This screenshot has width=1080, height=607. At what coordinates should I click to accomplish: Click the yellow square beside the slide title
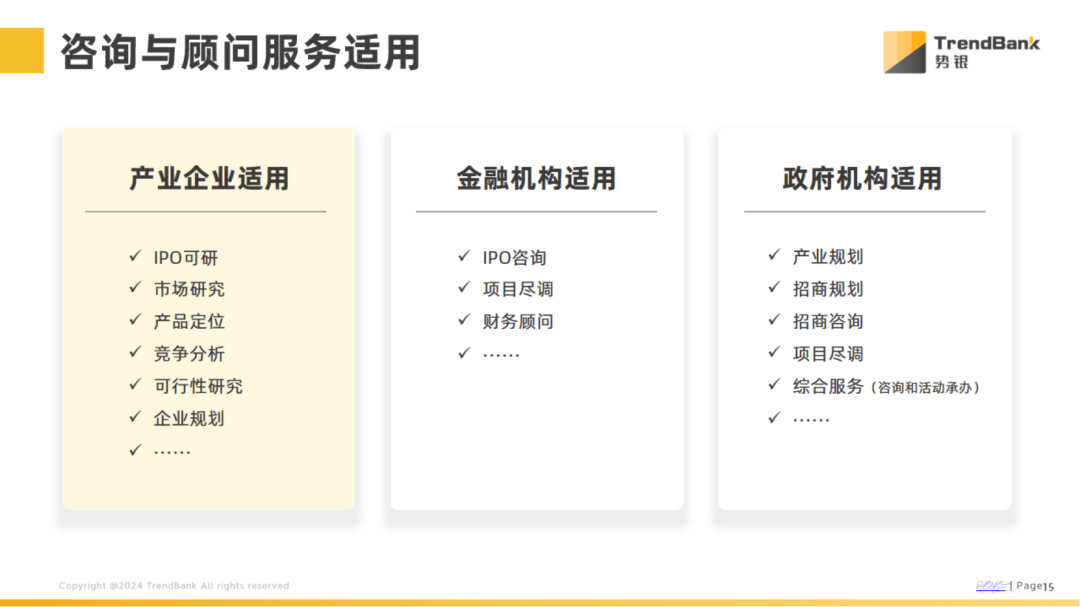(x=22, y=51)
